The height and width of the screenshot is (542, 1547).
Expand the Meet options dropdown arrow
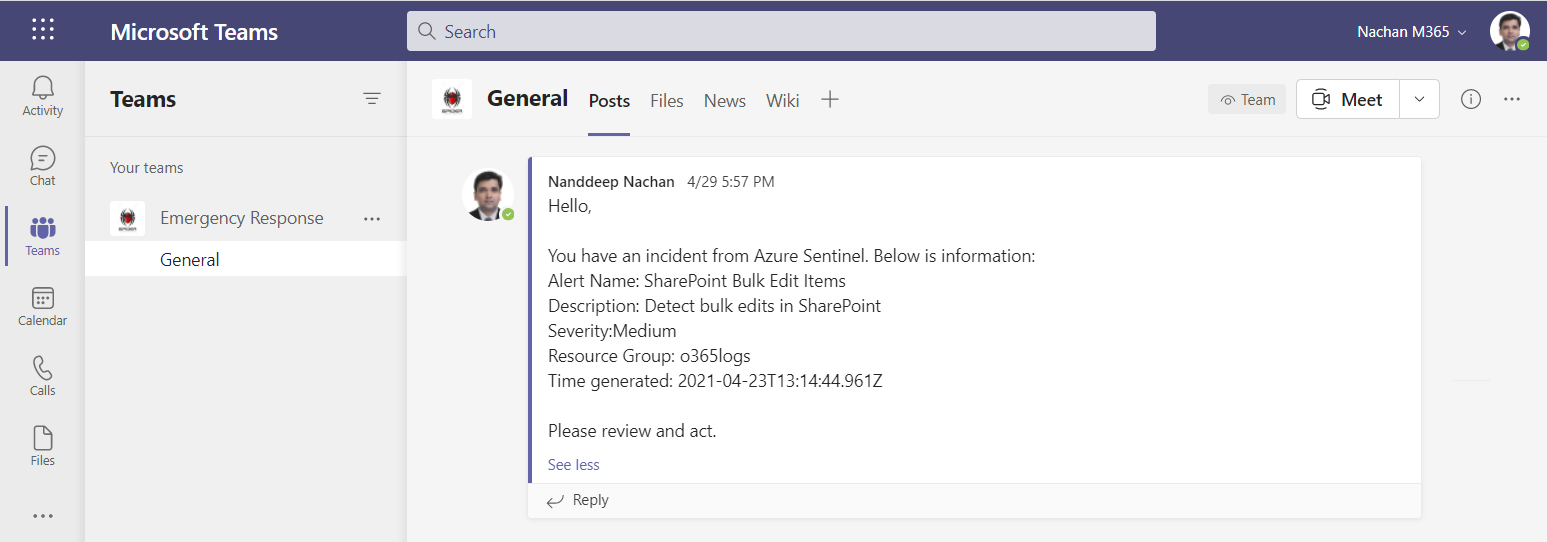1419,99
